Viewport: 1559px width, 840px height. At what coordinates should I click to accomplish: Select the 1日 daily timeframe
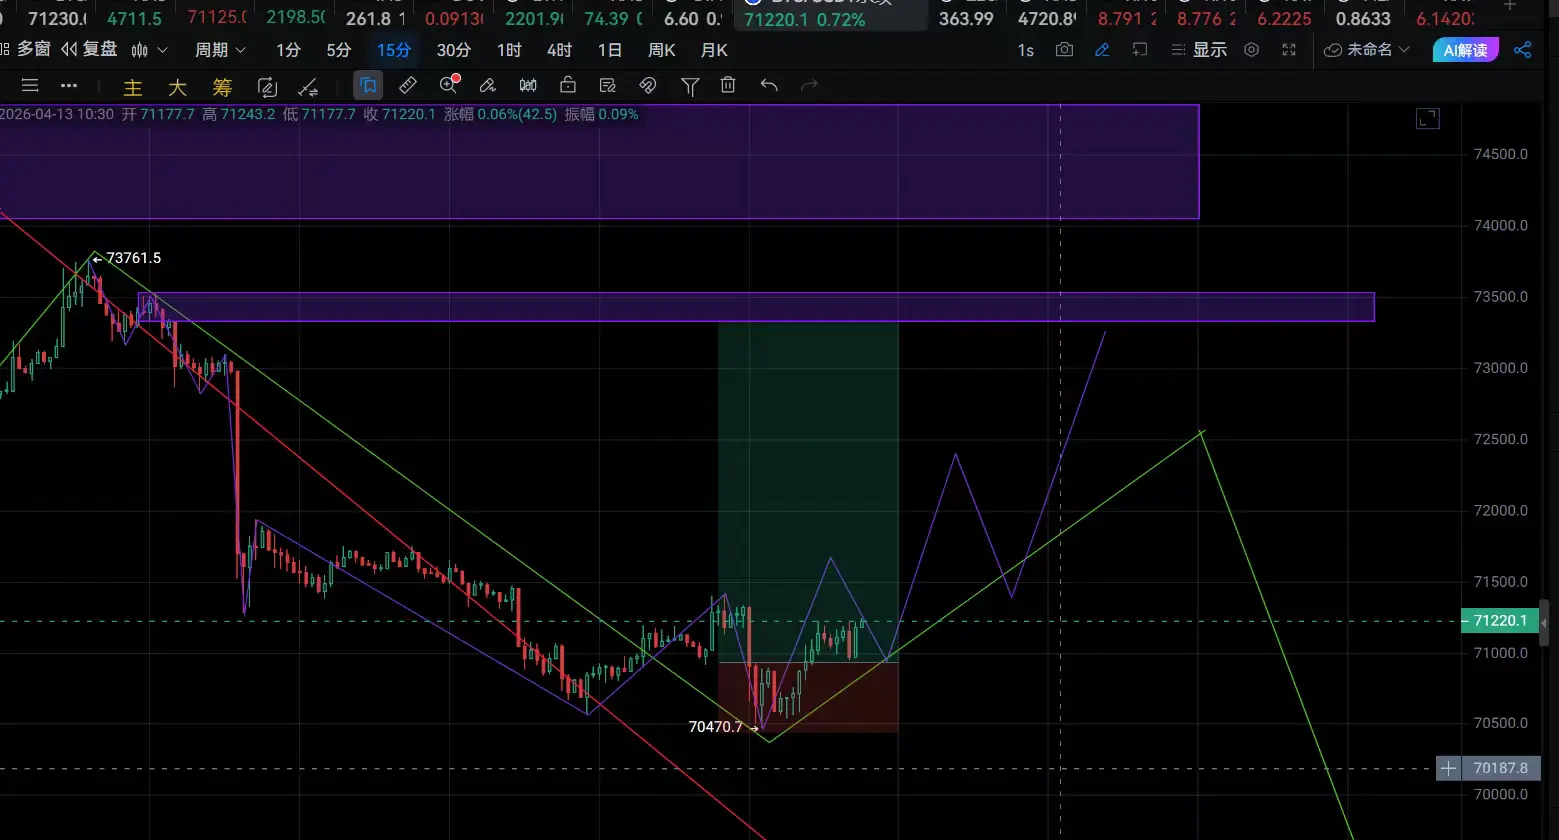click(x=609, y=49)
